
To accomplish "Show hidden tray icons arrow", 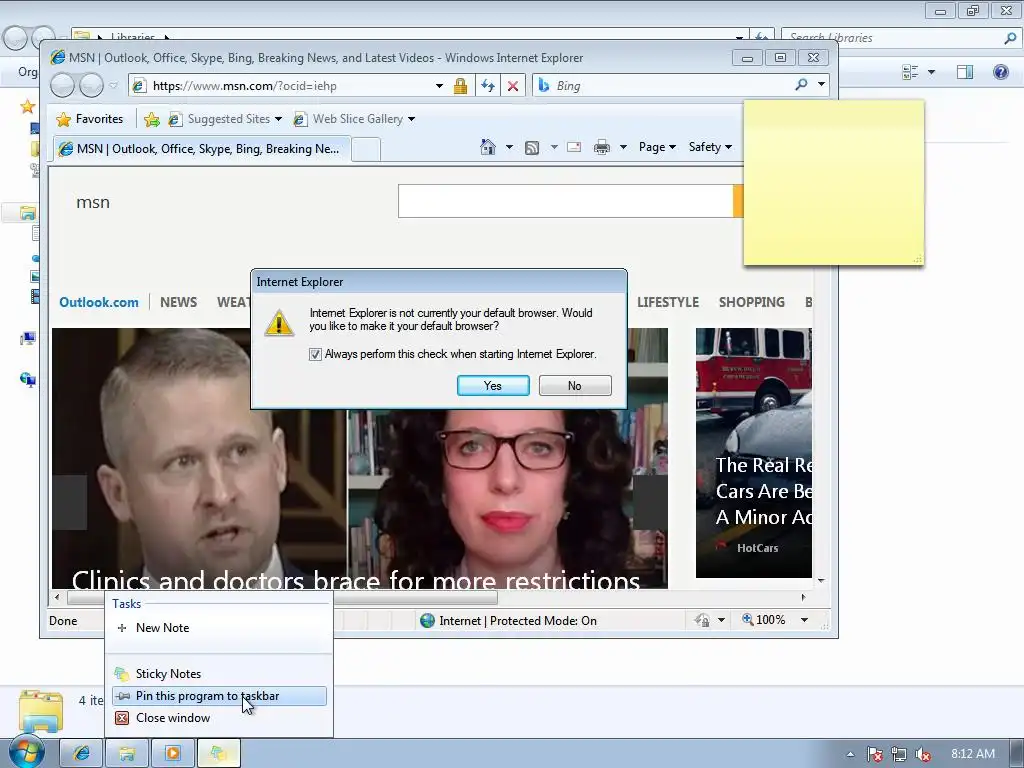I will coord(850,754).
